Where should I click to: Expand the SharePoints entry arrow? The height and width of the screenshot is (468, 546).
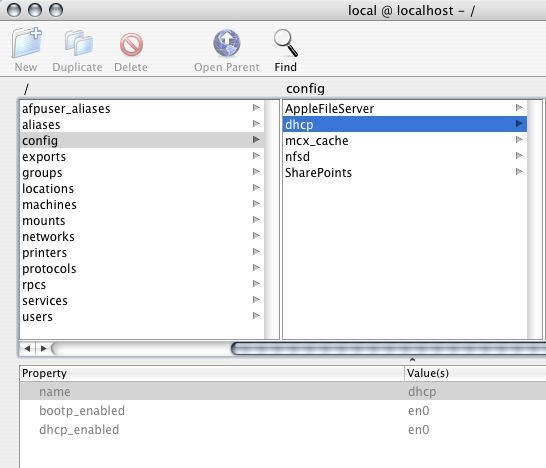[x=519, y=171]
